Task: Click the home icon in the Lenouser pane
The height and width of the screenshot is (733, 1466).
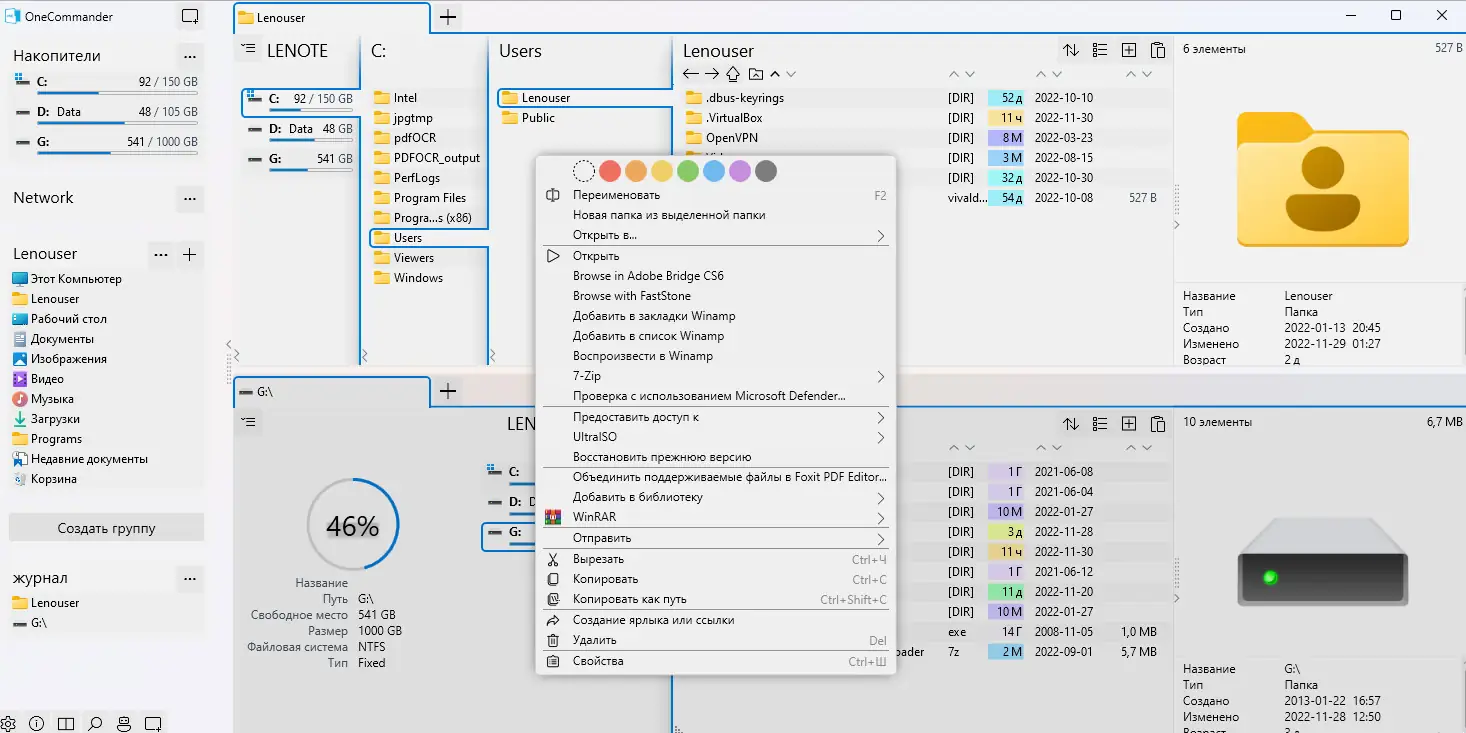Action: click(734, 73)
